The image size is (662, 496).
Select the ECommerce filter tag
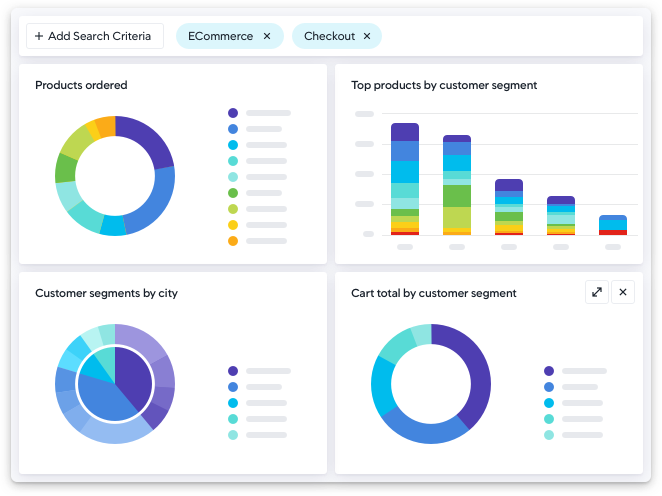pos(230,36)
